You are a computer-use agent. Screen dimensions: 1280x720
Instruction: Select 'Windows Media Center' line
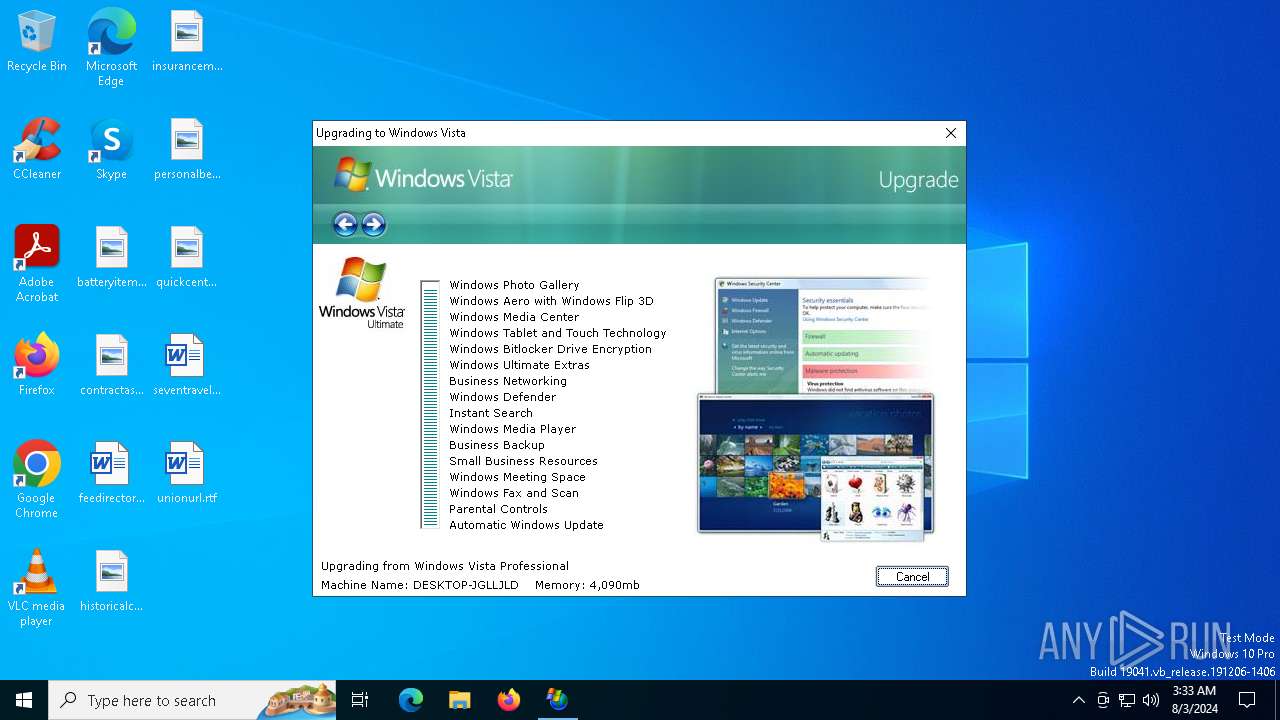[514, 317]
